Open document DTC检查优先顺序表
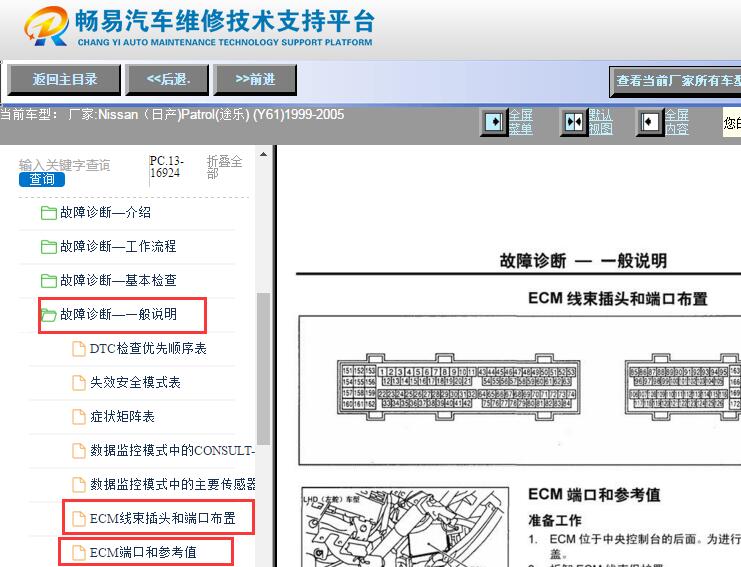Screen dimensions: 741x567 [148, 349]
